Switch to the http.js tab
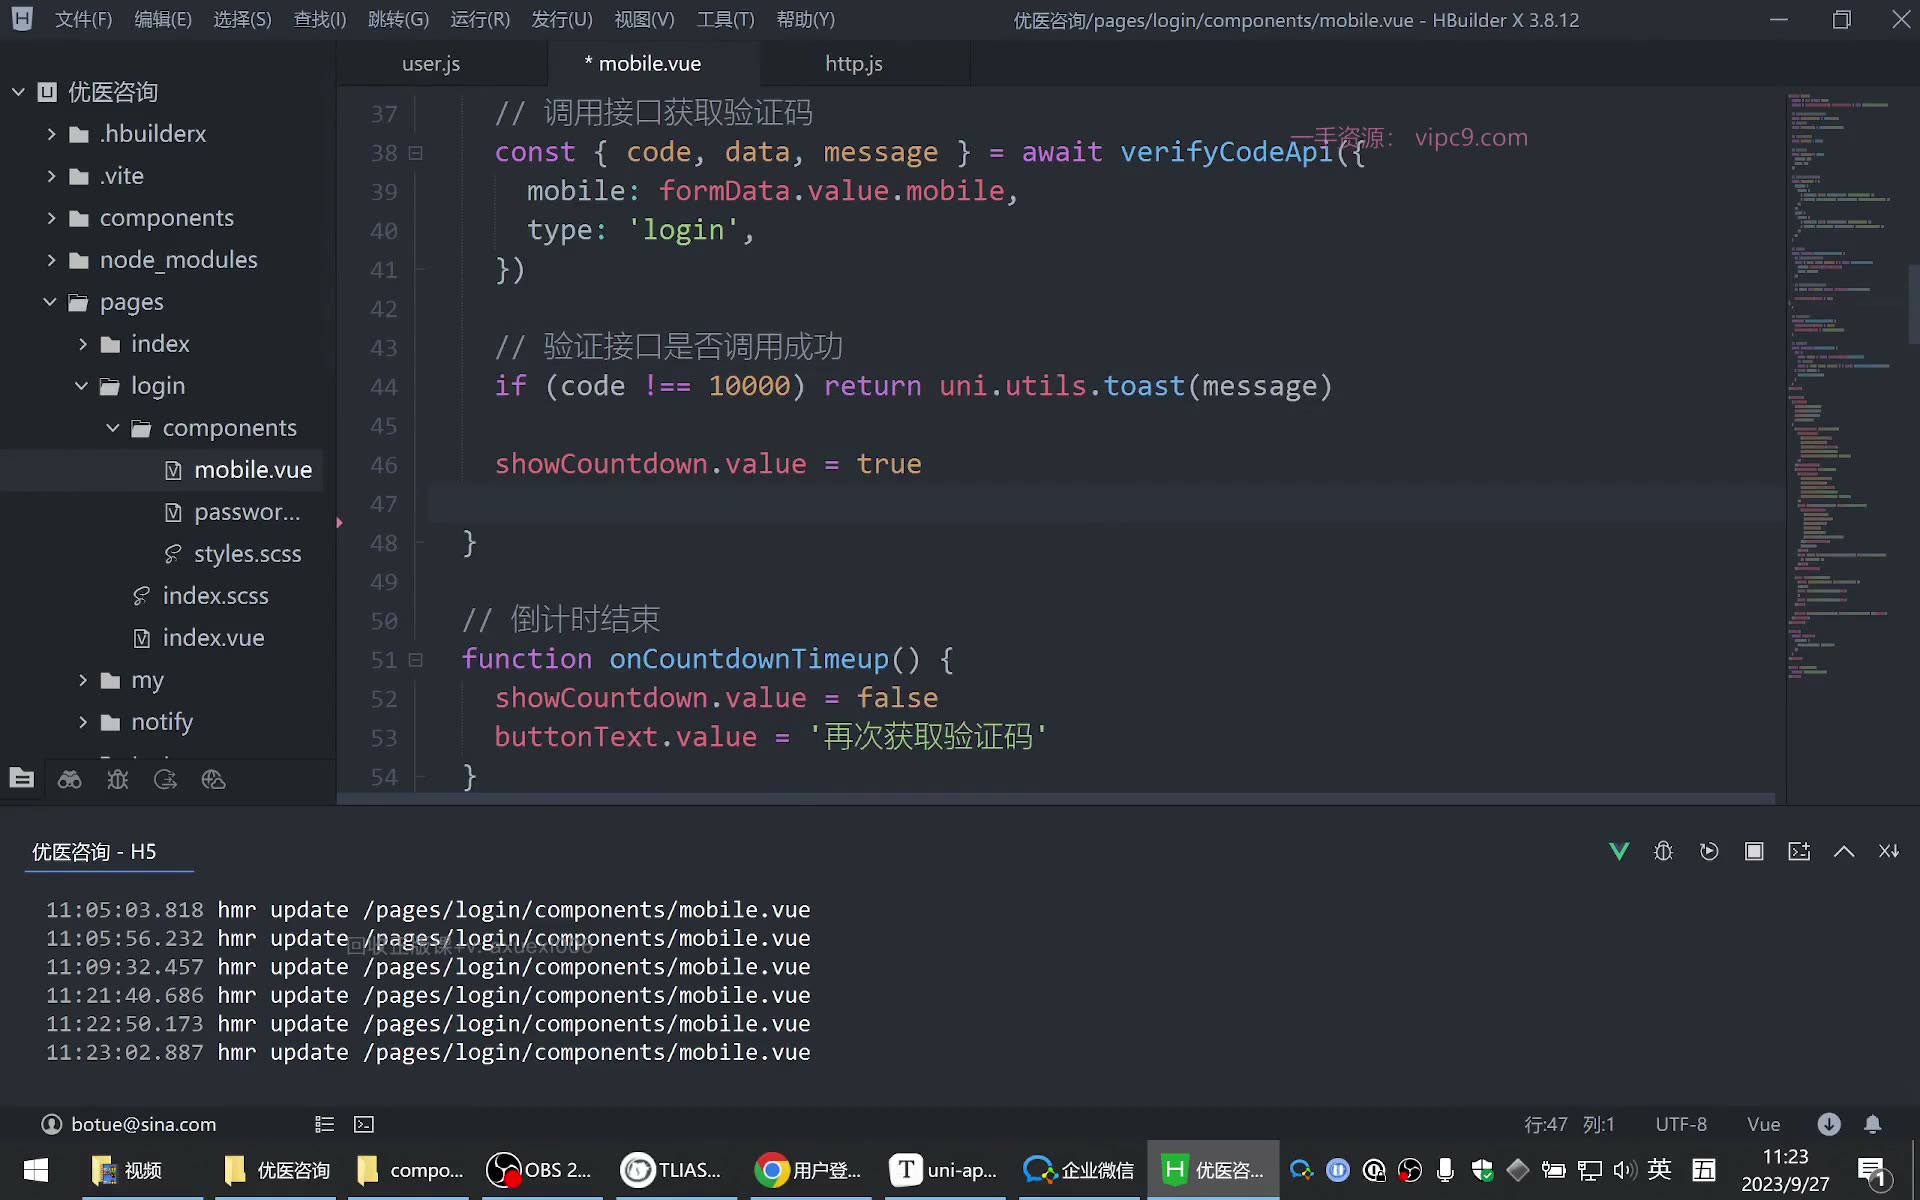The width and height of the screenshot is (1920, 1200). point(854,64)
